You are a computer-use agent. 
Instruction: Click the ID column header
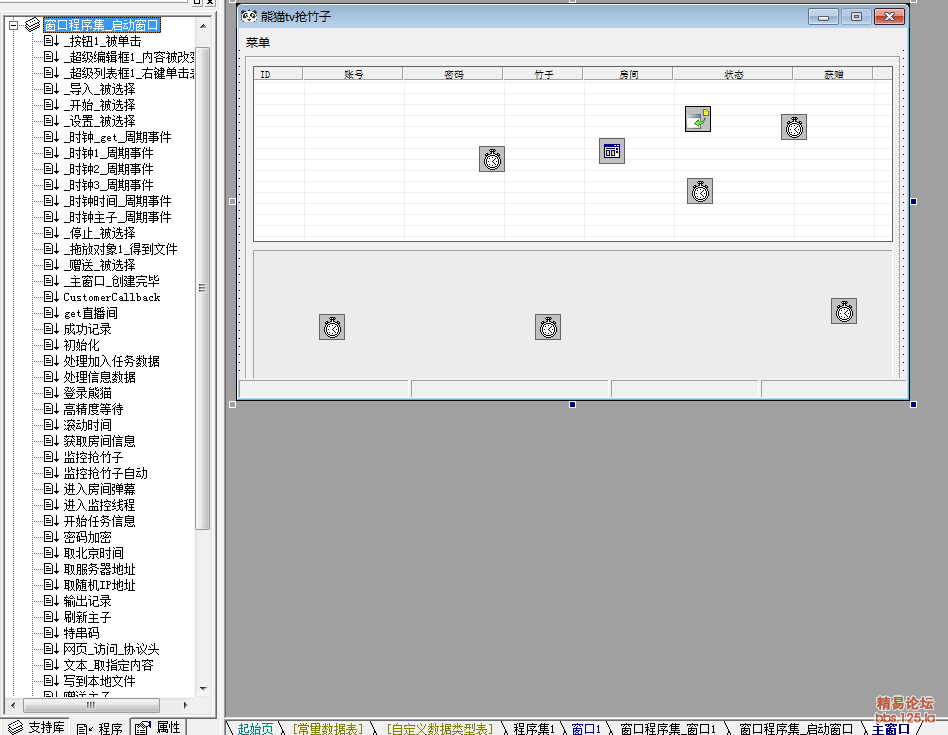point(278,74)
